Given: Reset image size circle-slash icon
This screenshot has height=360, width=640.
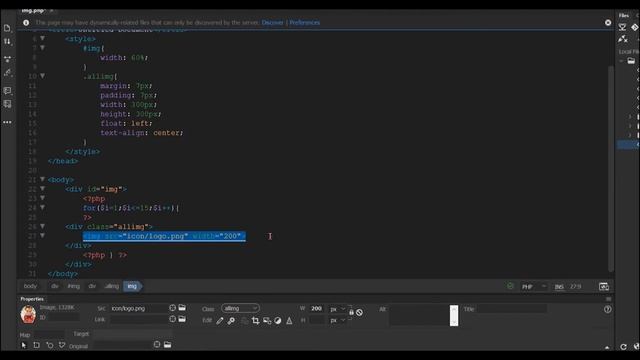Looking at the screenshot, I should click(x=359, y=313).
